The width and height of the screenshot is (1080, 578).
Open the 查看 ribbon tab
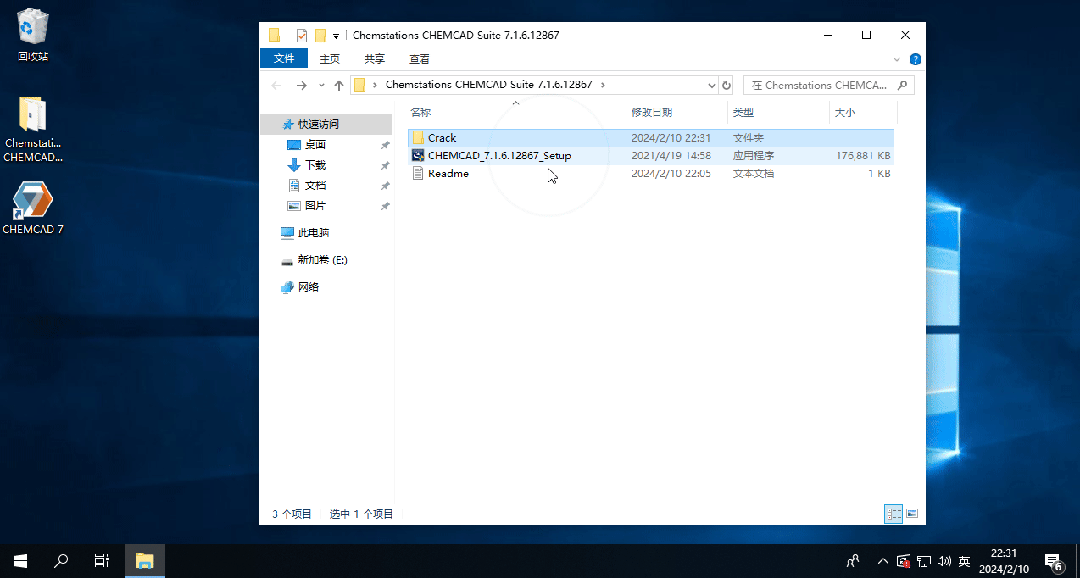click(419, 59)
